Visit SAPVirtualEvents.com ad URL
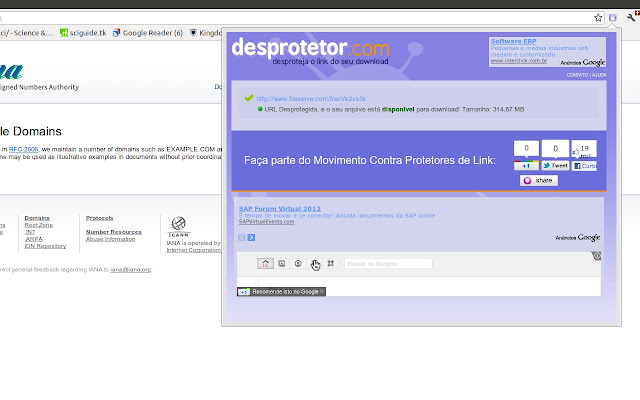The image size is (640, 400). (266, 222)
